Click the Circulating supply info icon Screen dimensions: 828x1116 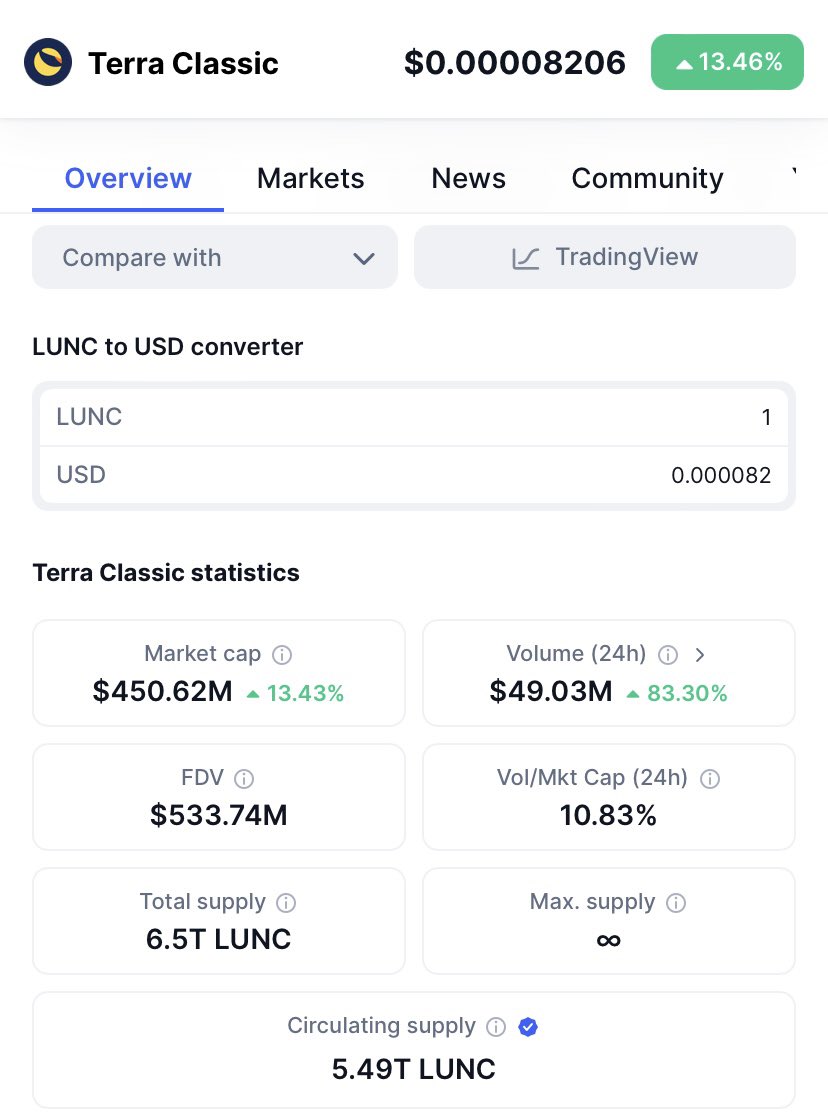[x=496, y=1026]
